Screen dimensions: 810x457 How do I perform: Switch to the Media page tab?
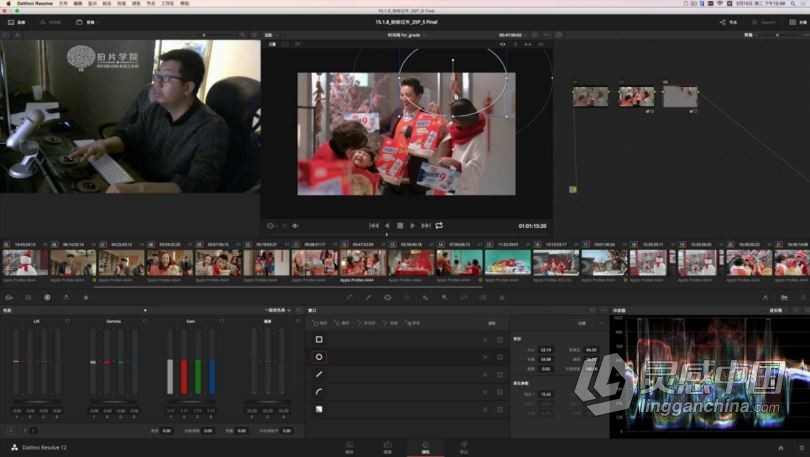[349, 447]
